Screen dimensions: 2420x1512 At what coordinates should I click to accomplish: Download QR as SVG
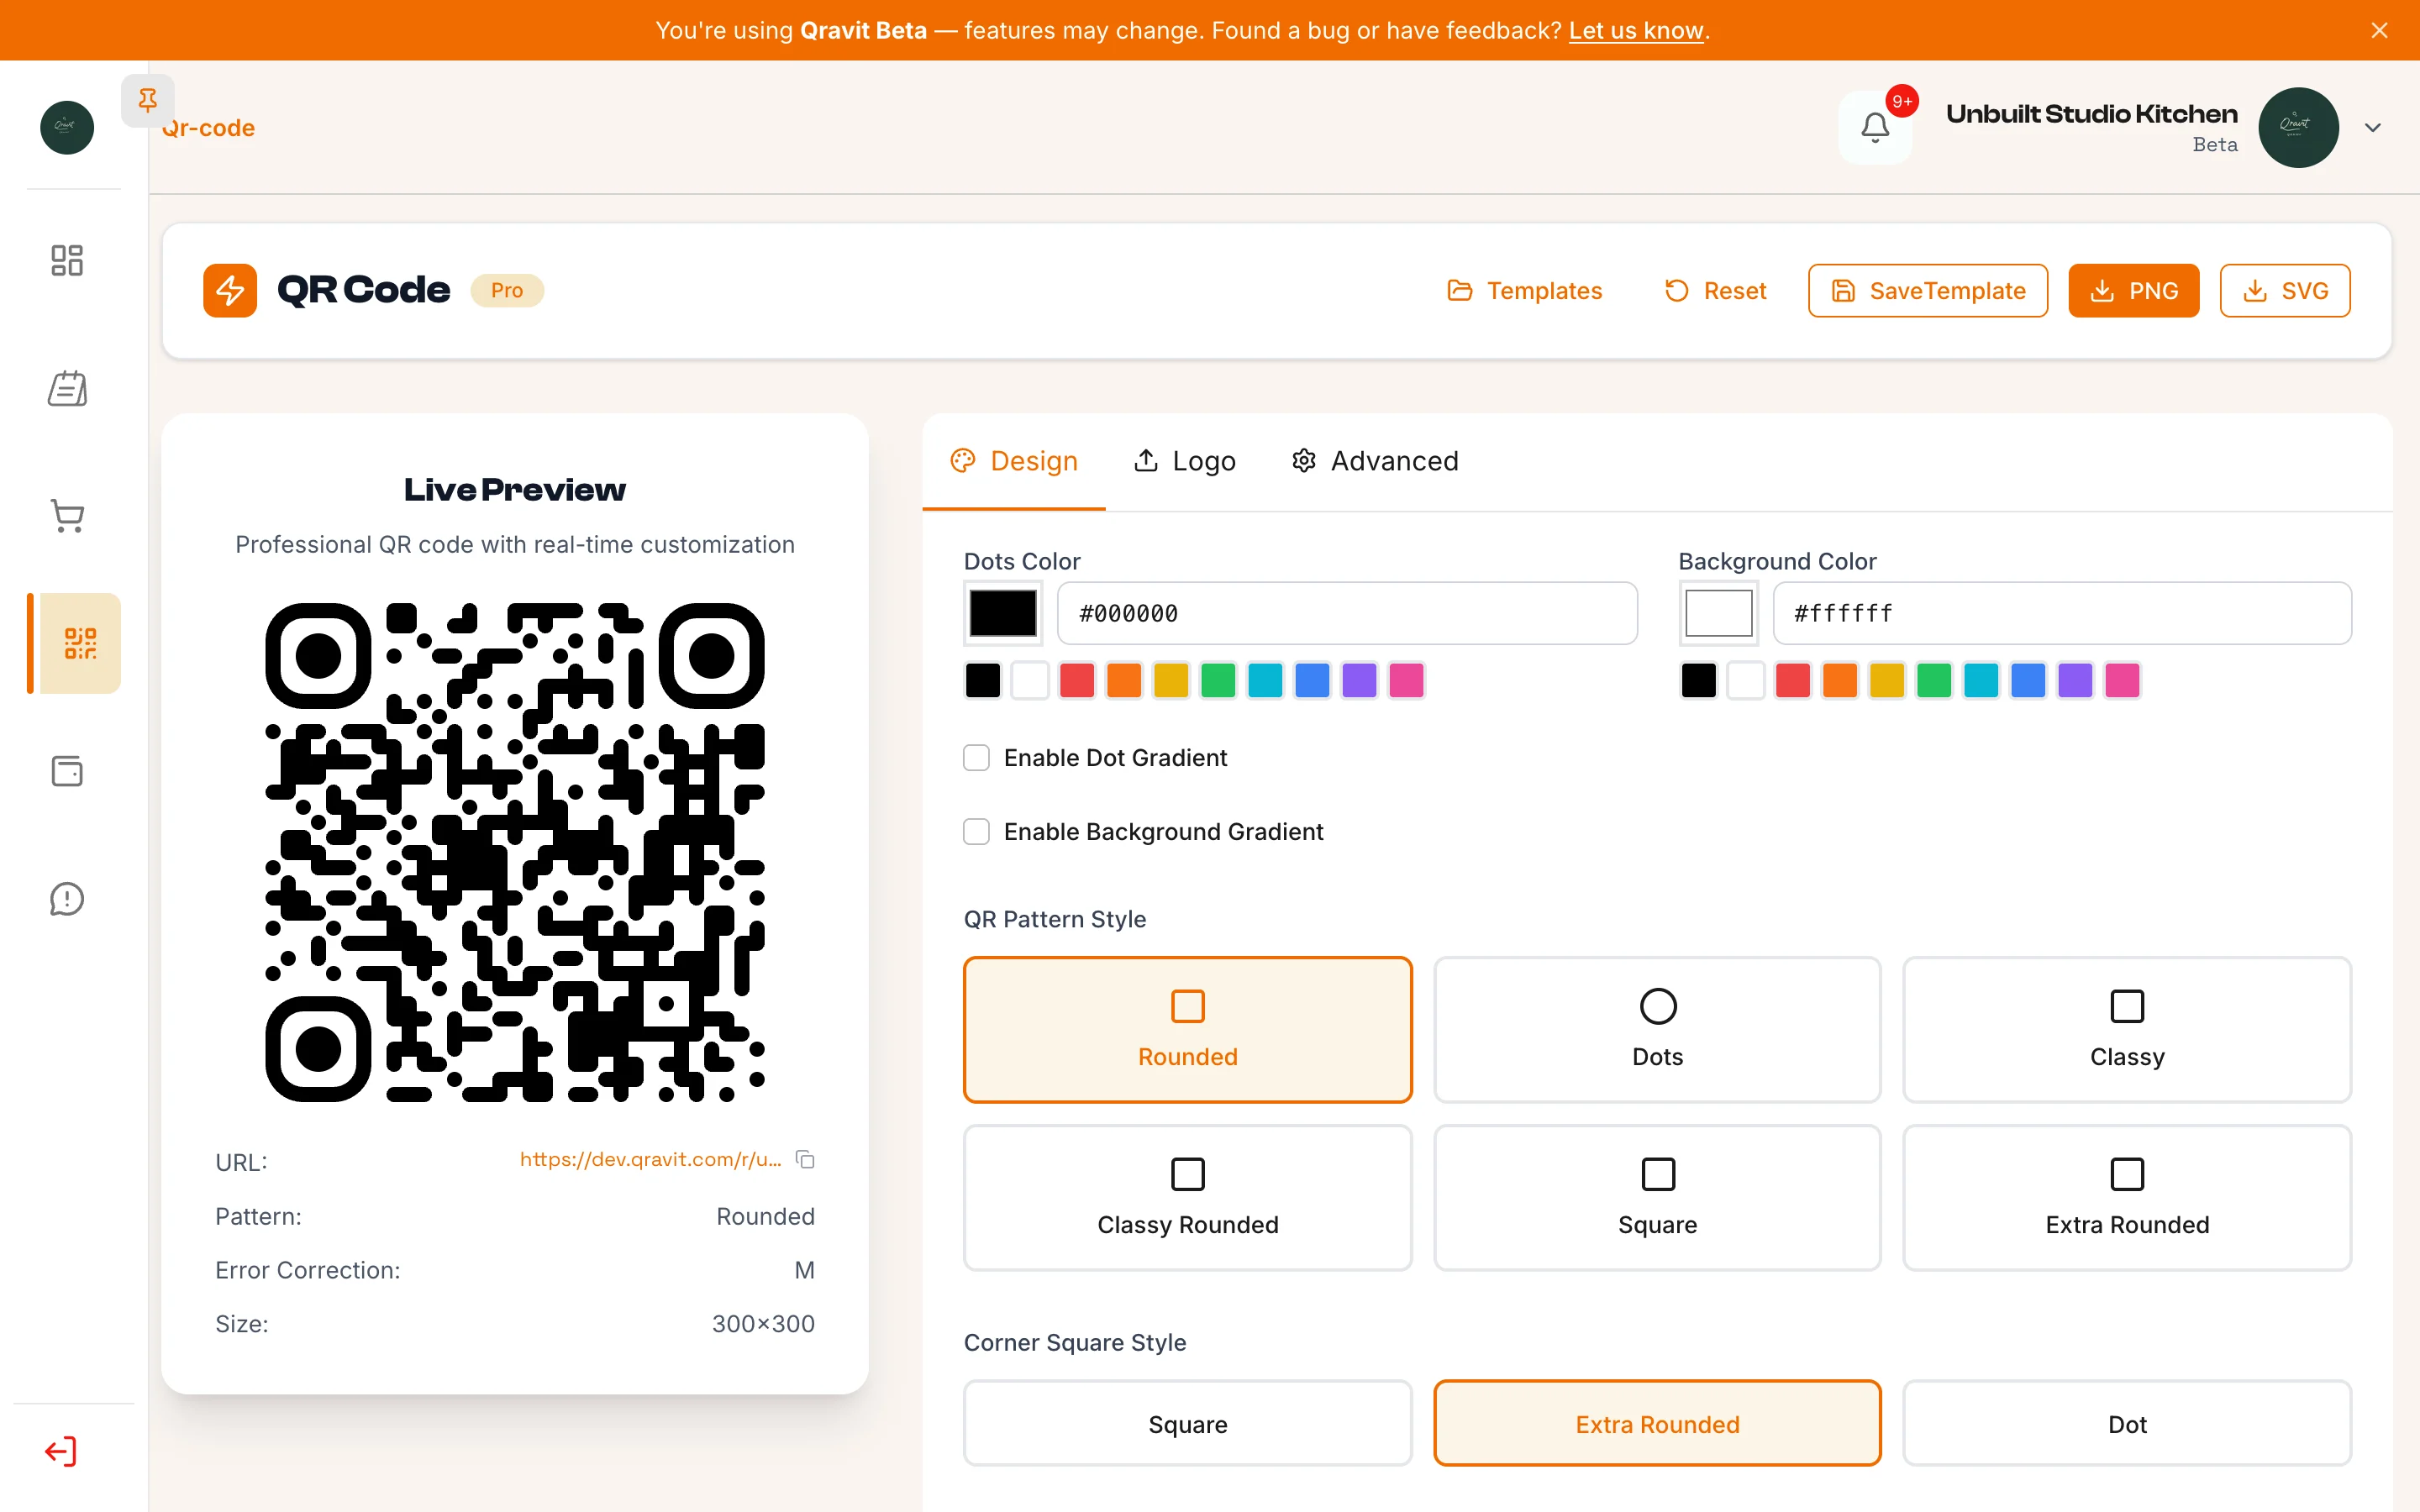click(2285, 291)
